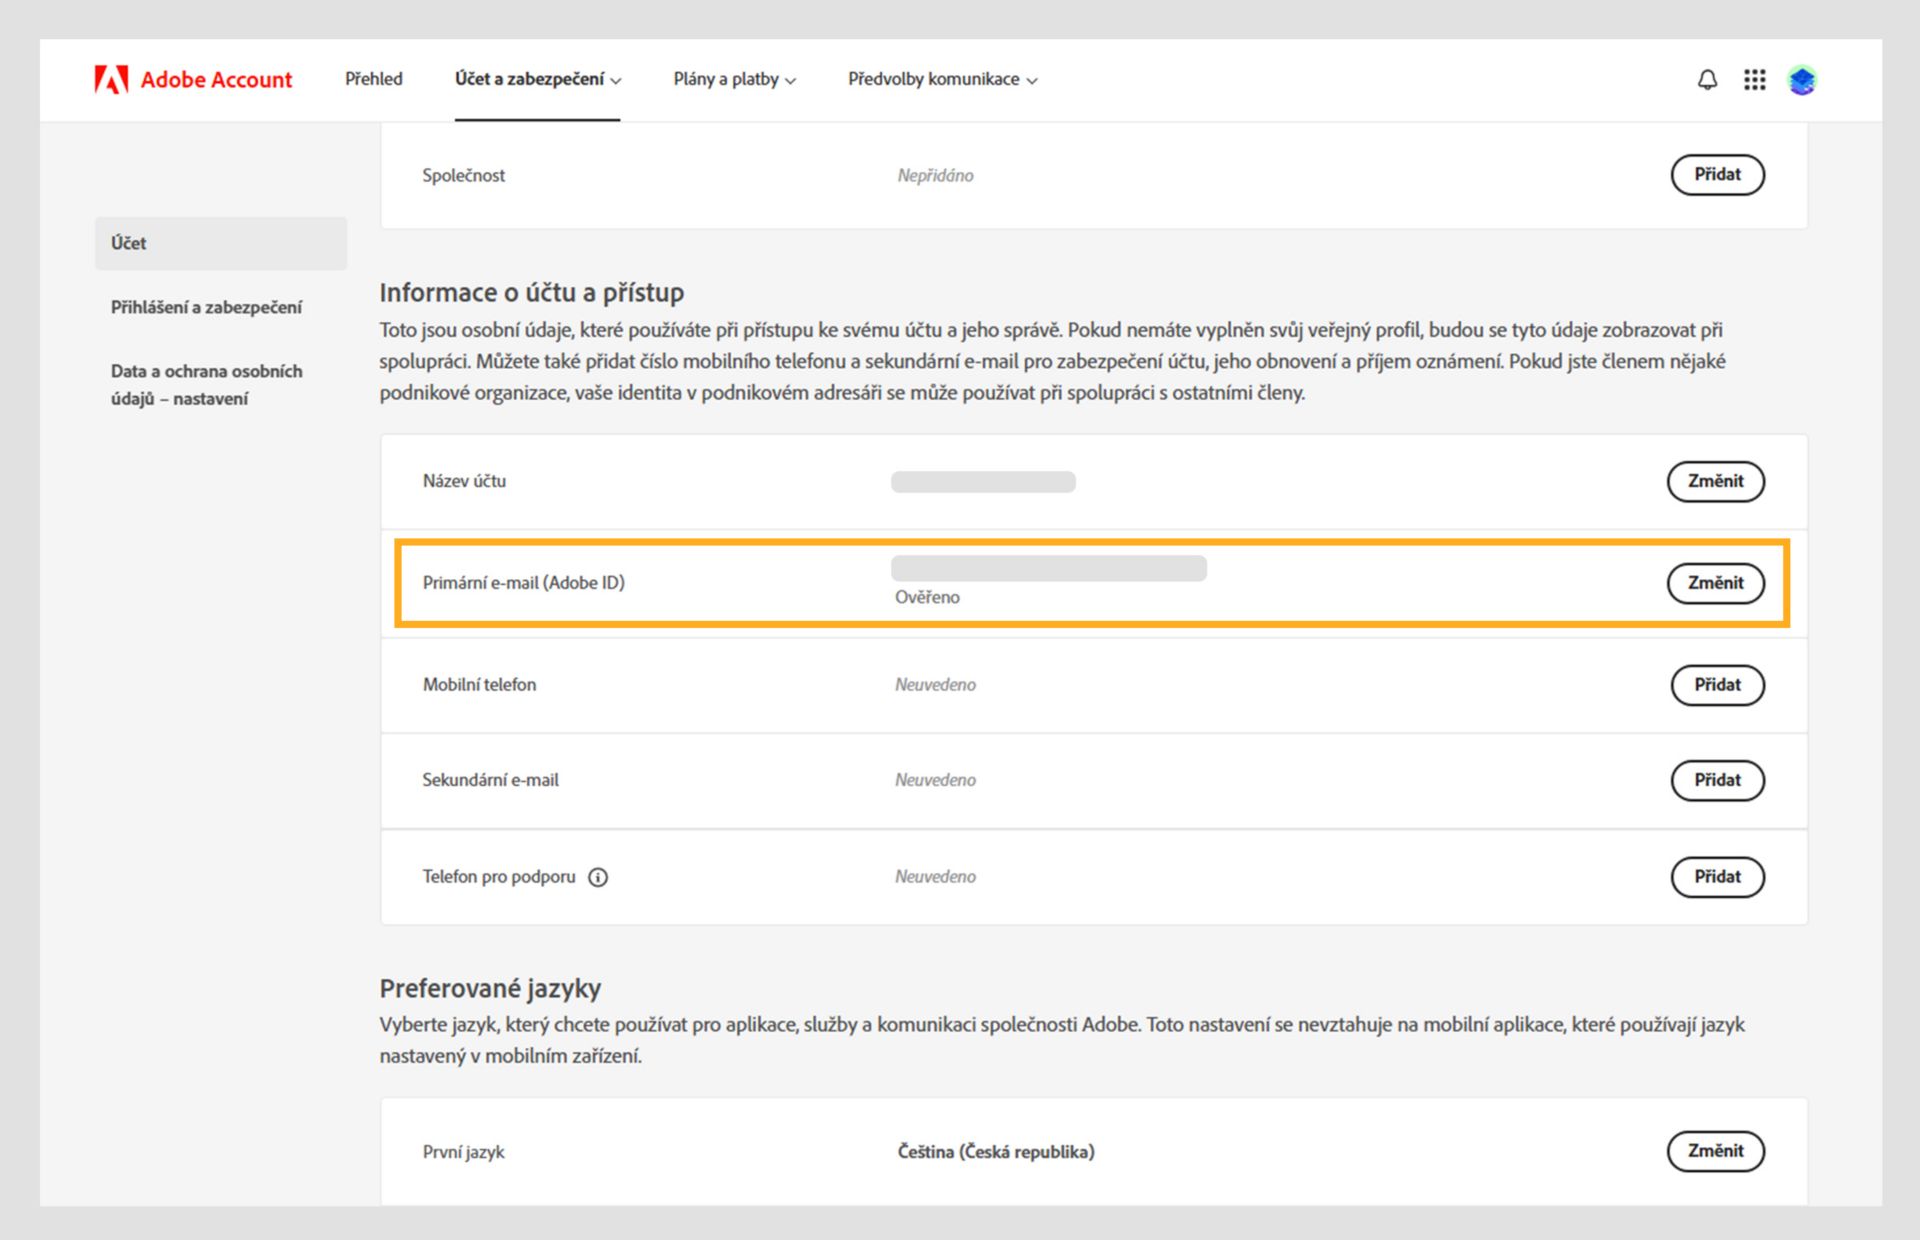Expand the Účet a zabezpečení menu
The image size is (1920, 1240).
pyautogui.click(x=537, y=79)
